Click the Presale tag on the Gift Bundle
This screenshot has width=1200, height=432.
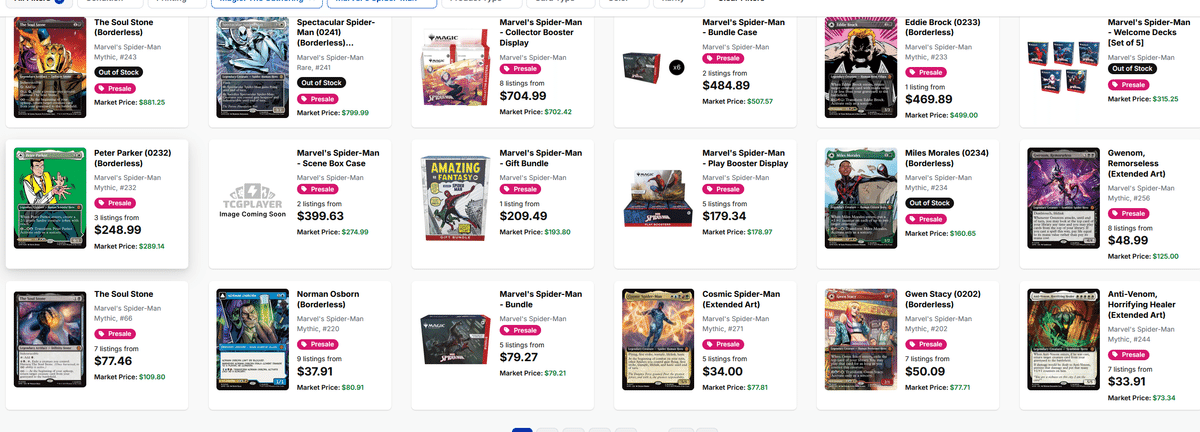521,188
